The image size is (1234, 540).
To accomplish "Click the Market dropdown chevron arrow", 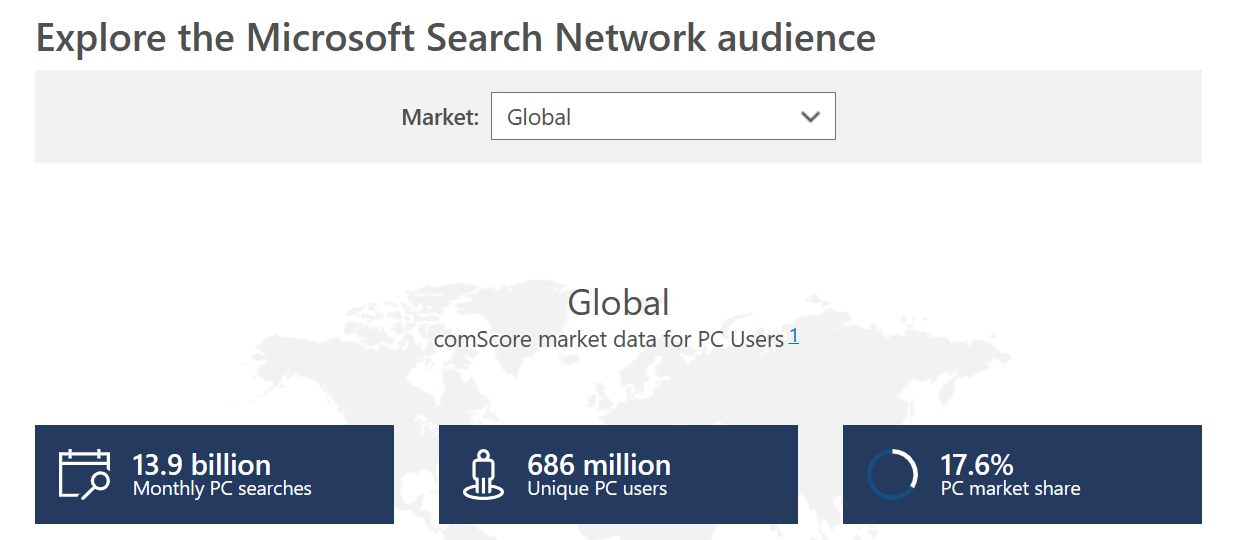I will 810,117.
